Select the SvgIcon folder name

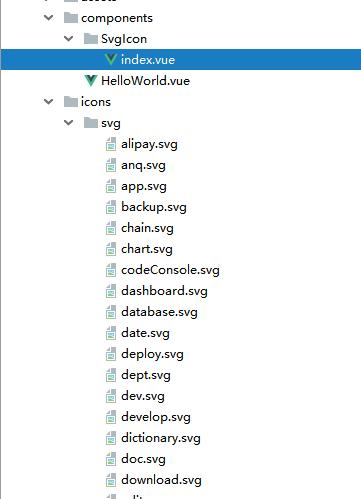pyautogui.click(x=124, y=39)
